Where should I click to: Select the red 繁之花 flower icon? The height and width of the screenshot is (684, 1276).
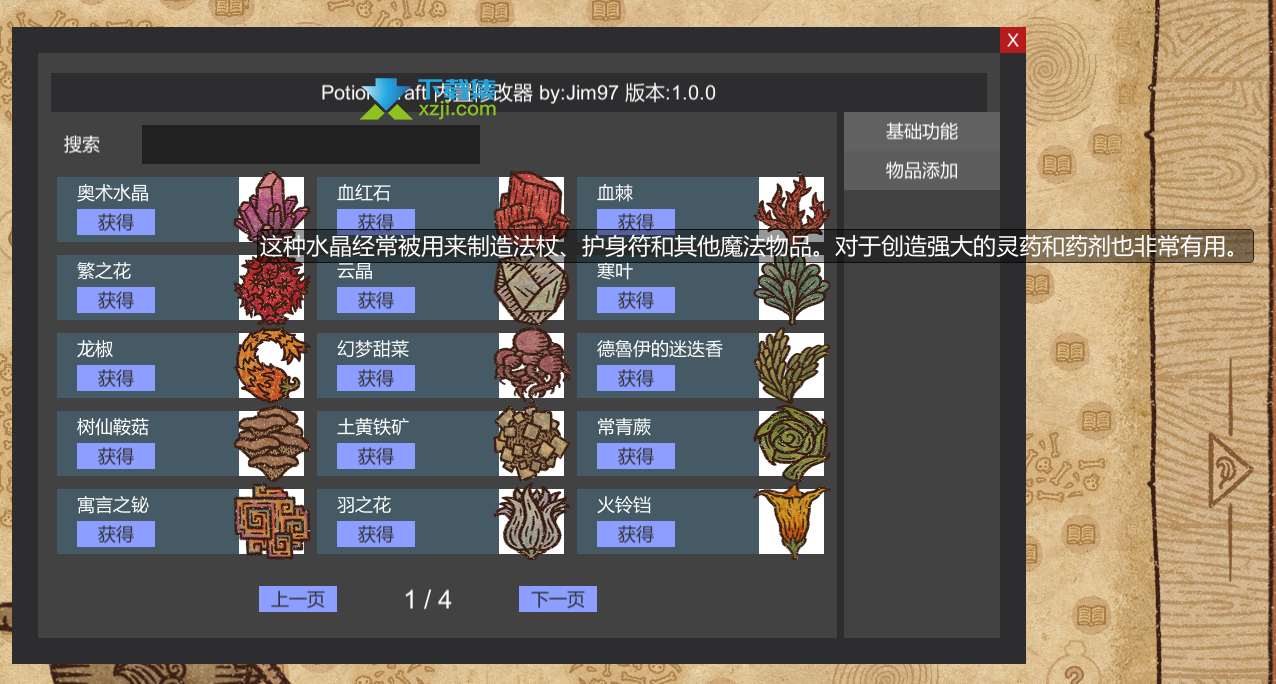click(x=271, y=287)
